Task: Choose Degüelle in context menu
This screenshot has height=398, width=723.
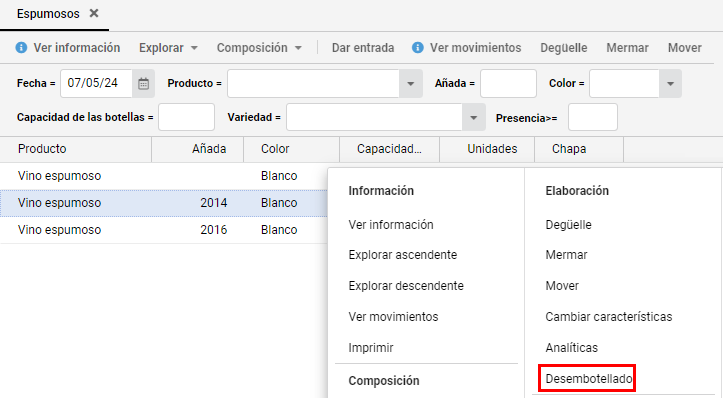Action: pos(568,225)
